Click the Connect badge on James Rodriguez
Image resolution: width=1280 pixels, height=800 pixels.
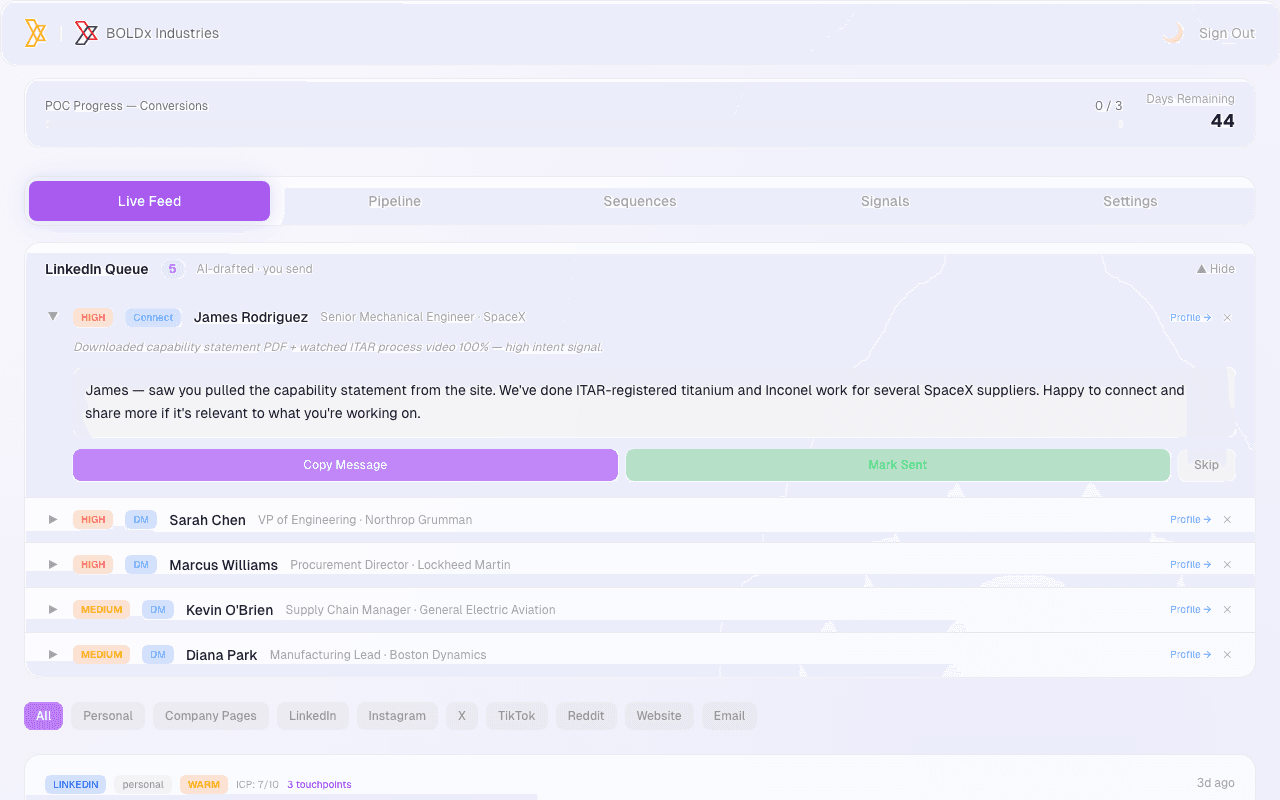(152, 317)
